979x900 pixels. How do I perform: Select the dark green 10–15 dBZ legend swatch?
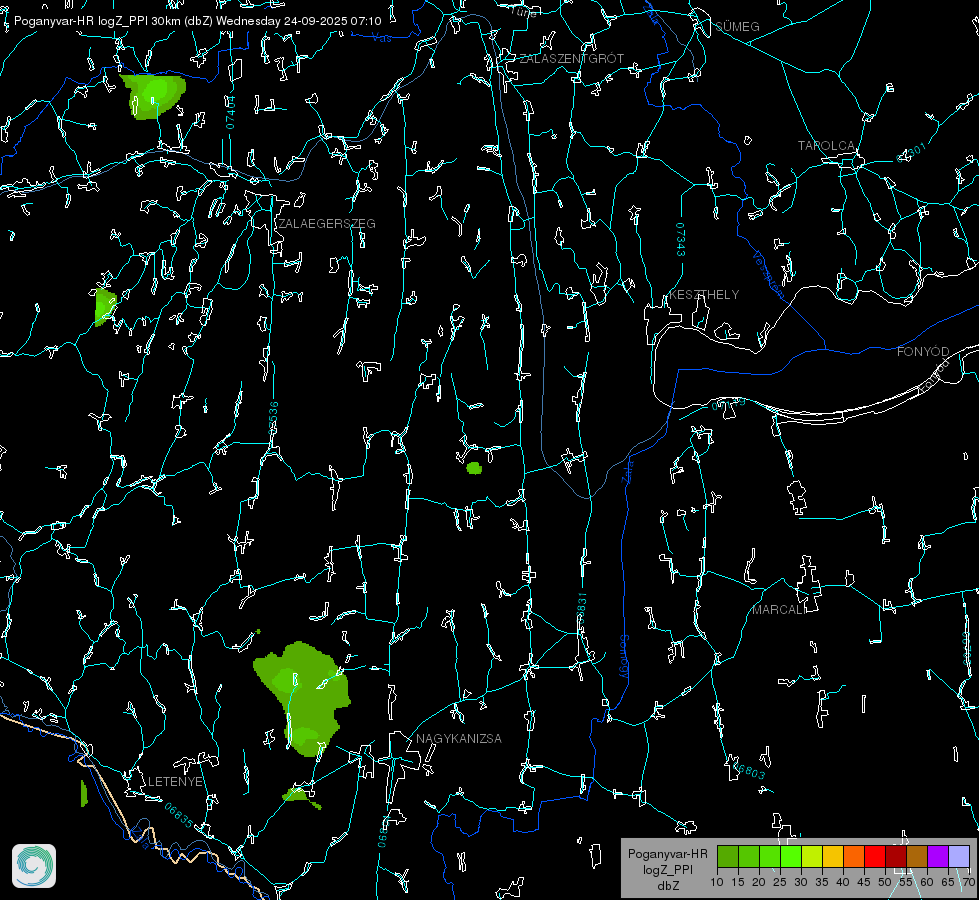coord(728,856)
